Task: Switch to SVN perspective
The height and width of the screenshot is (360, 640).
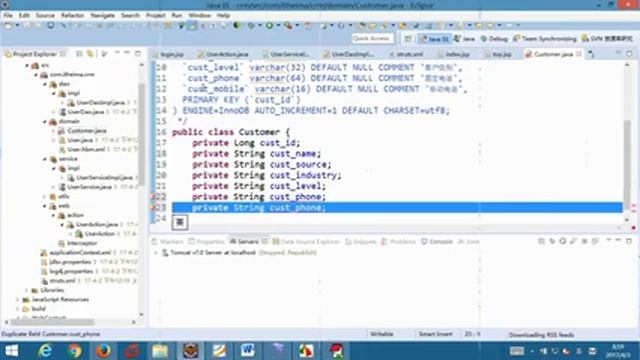Action: coord(607,39)
